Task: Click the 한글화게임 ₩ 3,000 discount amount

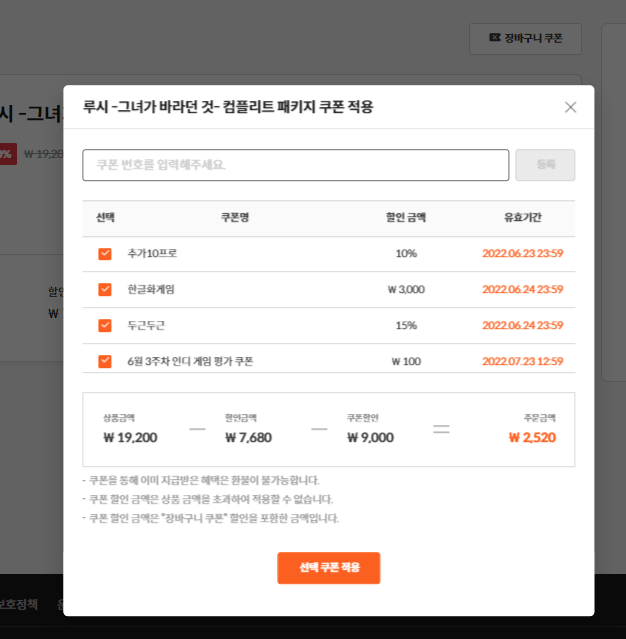Action: [x=406, y=290]
